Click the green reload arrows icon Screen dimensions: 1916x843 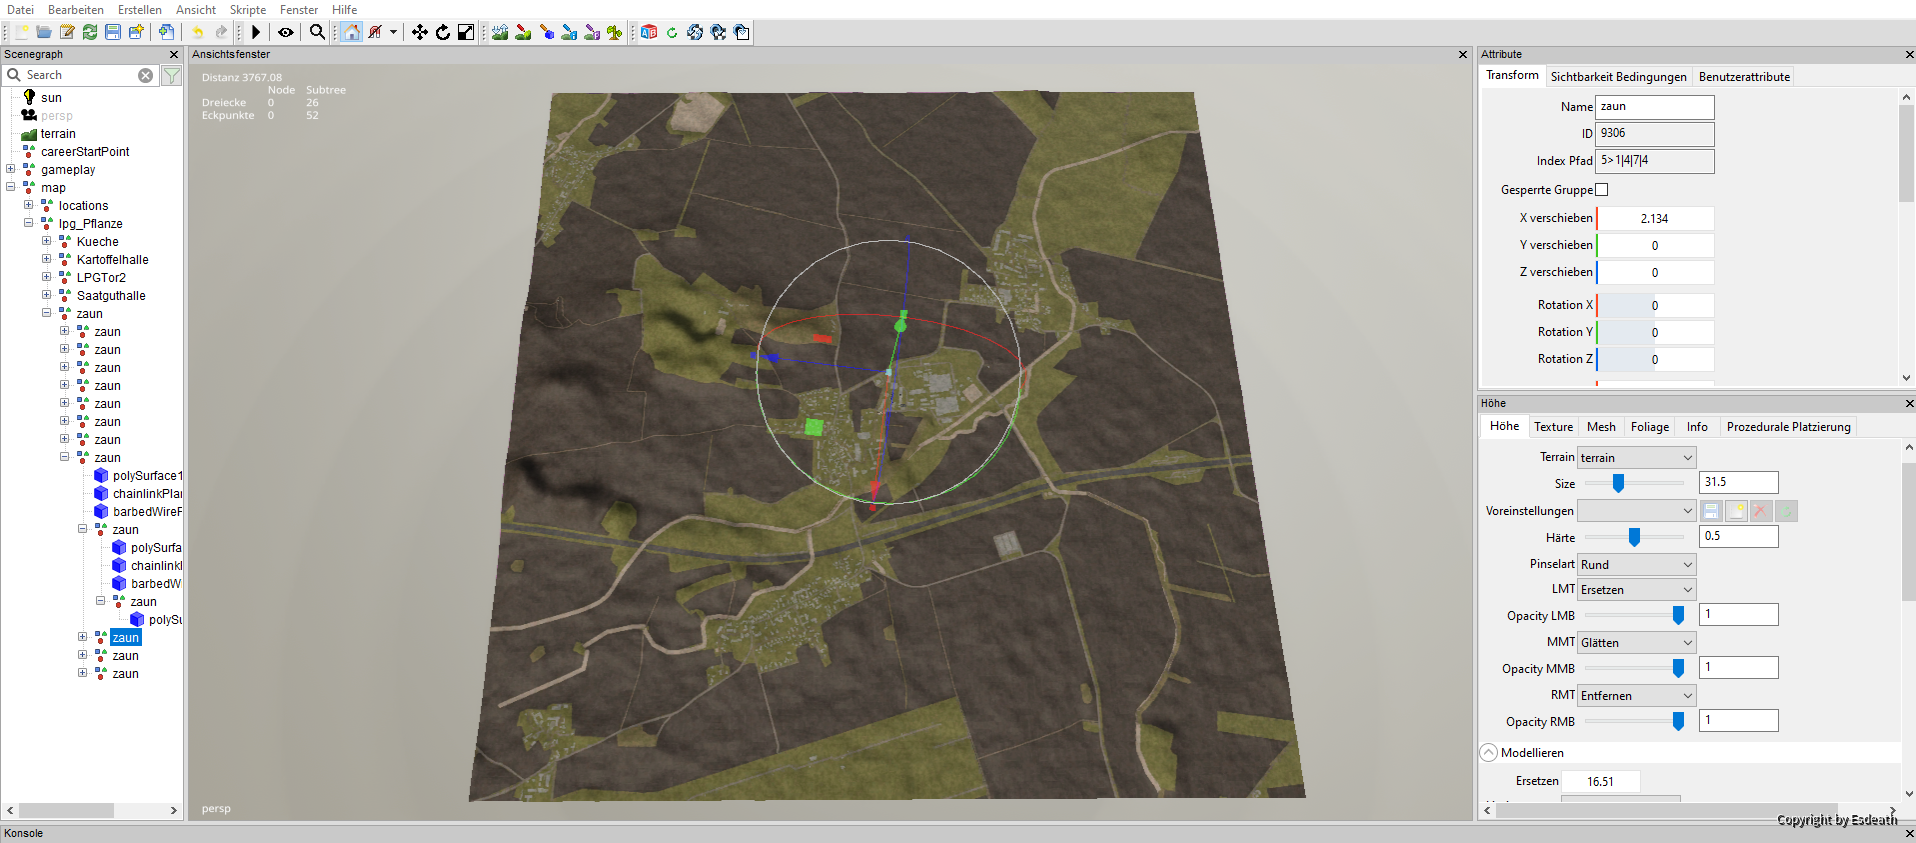coord(90,32)
